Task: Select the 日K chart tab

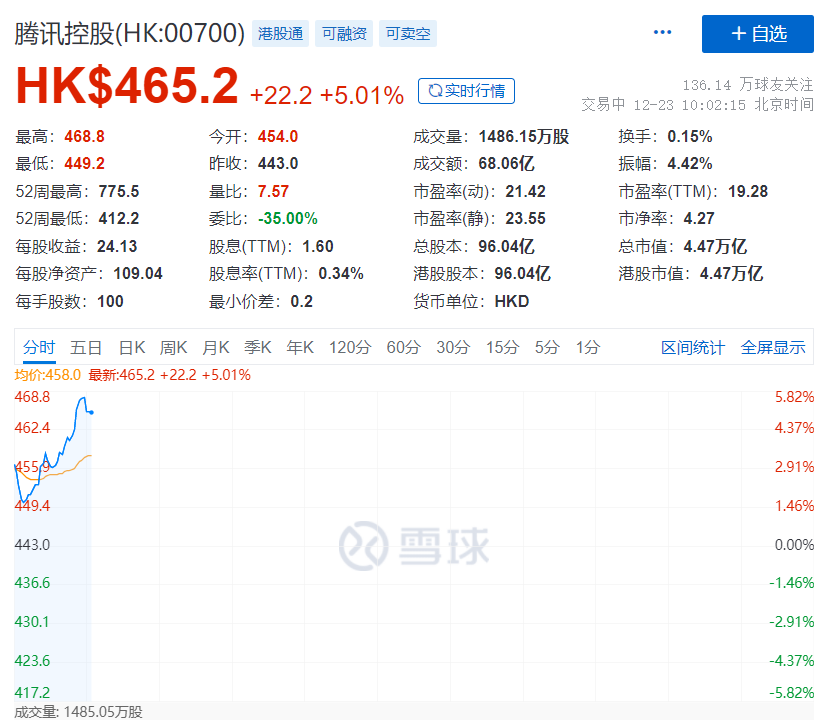Action: point(132,347)
